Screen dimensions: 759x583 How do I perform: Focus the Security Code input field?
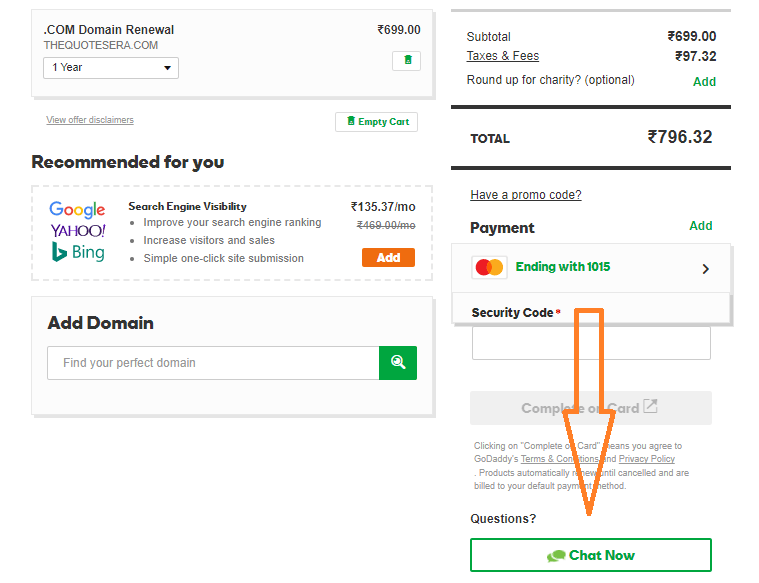[x=591, y=343]
